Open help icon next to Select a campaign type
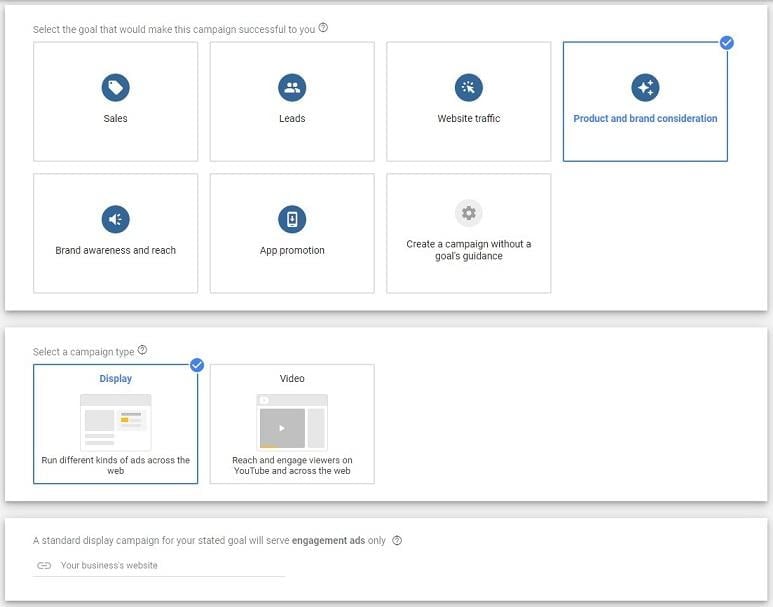The height and width of the screenshot is (607, 773). point(142,350)
